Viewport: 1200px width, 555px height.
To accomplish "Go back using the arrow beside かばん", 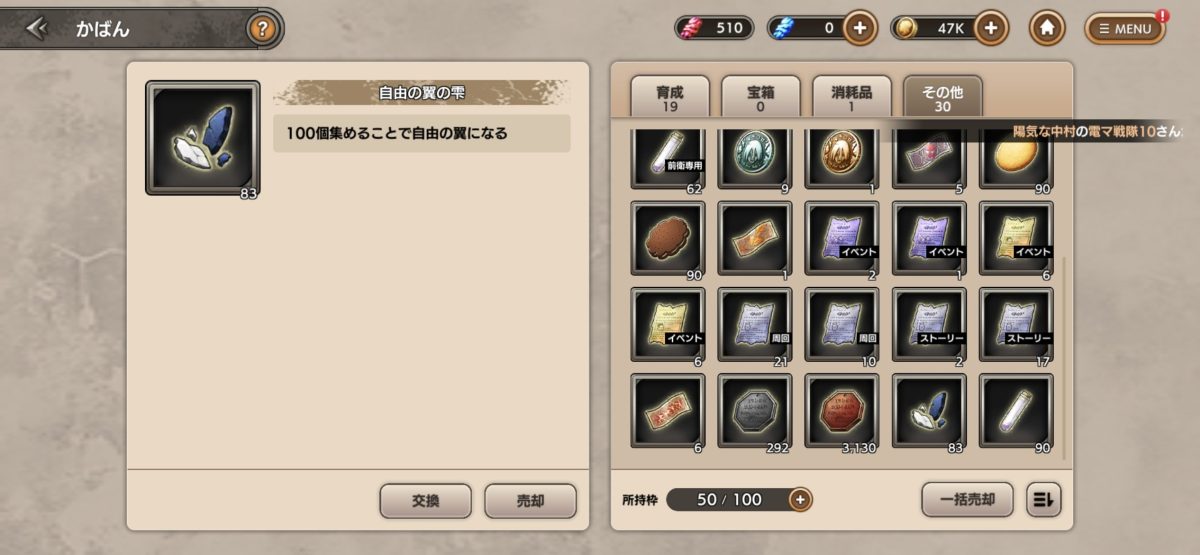I will tap(36, 28).
